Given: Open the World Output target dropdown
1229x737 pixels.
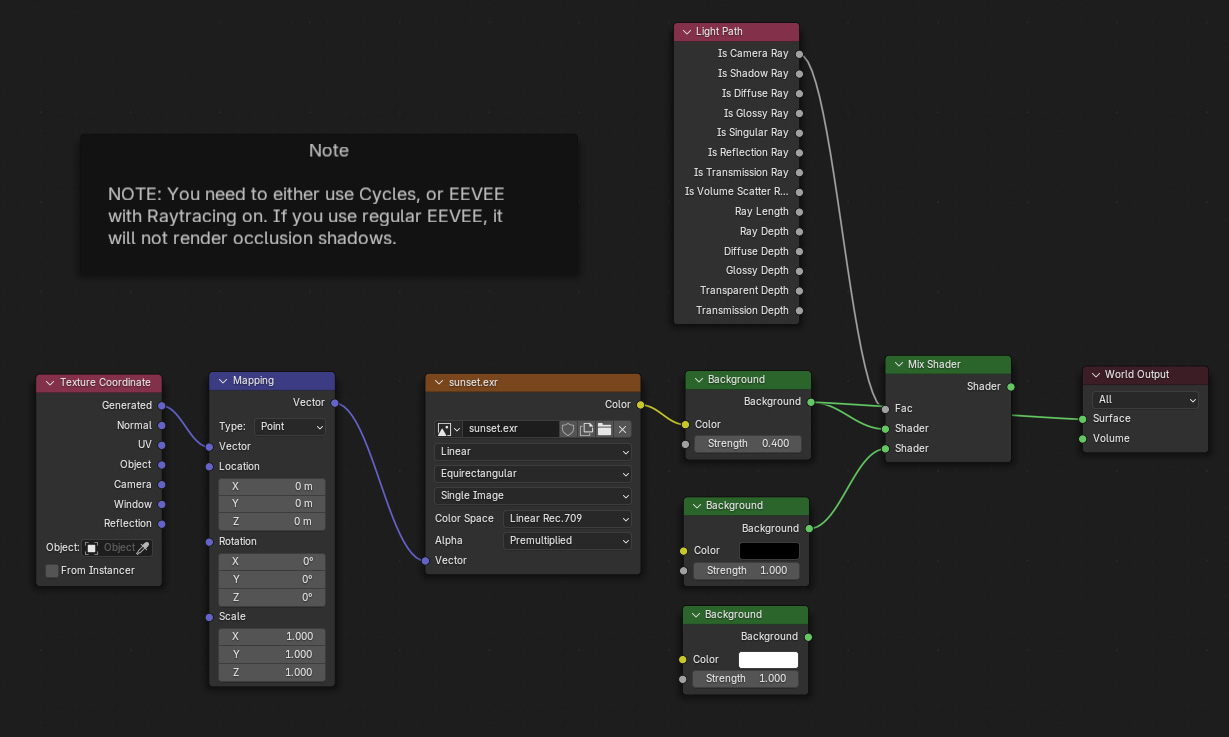Looking at the screenshot, I should point(1145,400).
